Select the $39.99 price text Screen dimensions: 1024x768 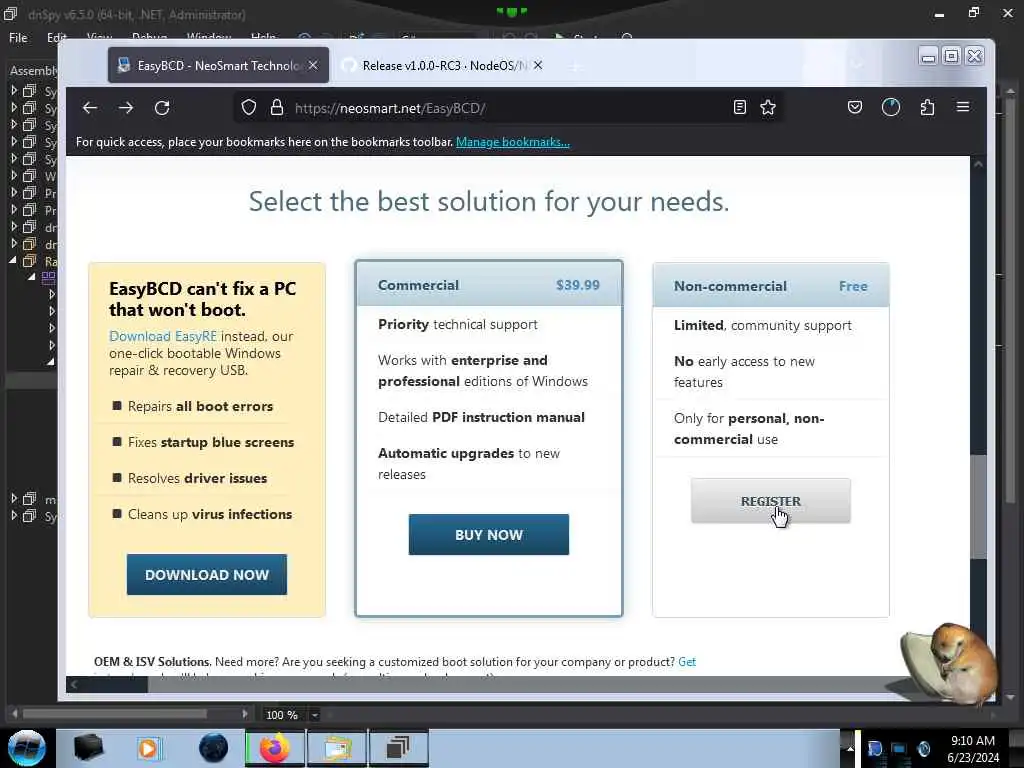(x=578, y=285)
